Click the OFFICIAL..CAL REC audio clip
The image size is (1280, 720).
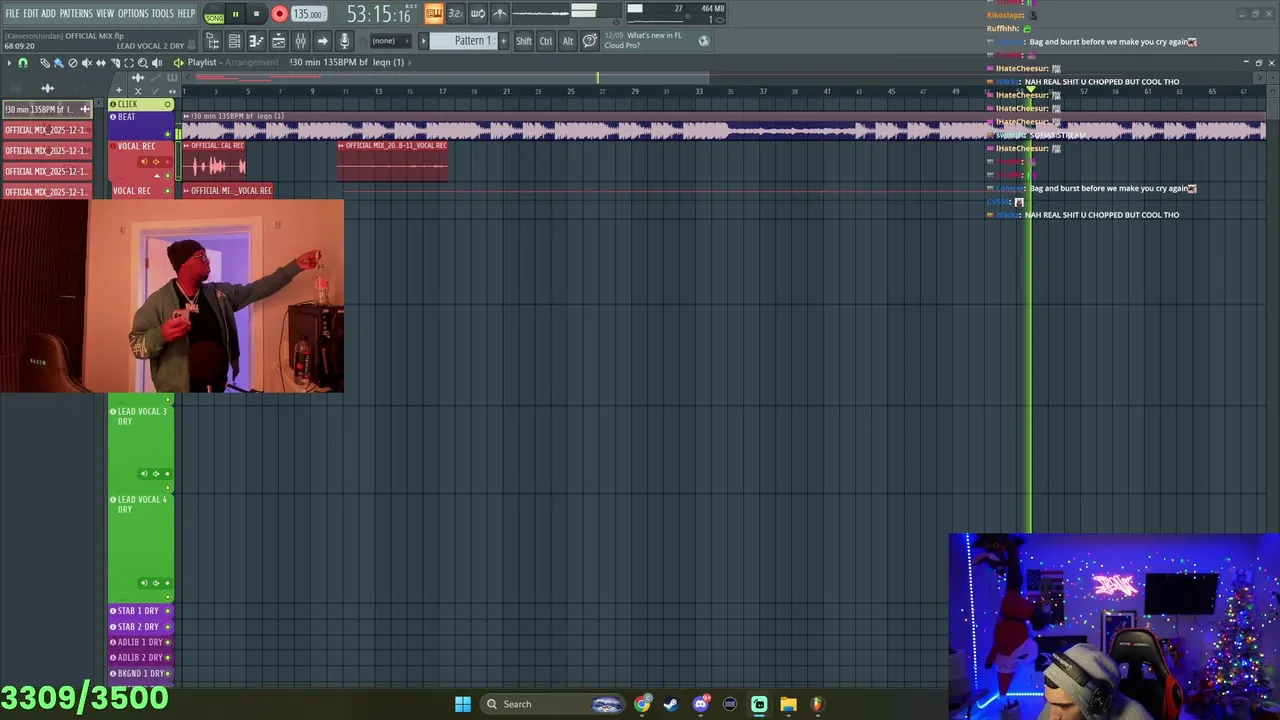click(x=214, y=160)
